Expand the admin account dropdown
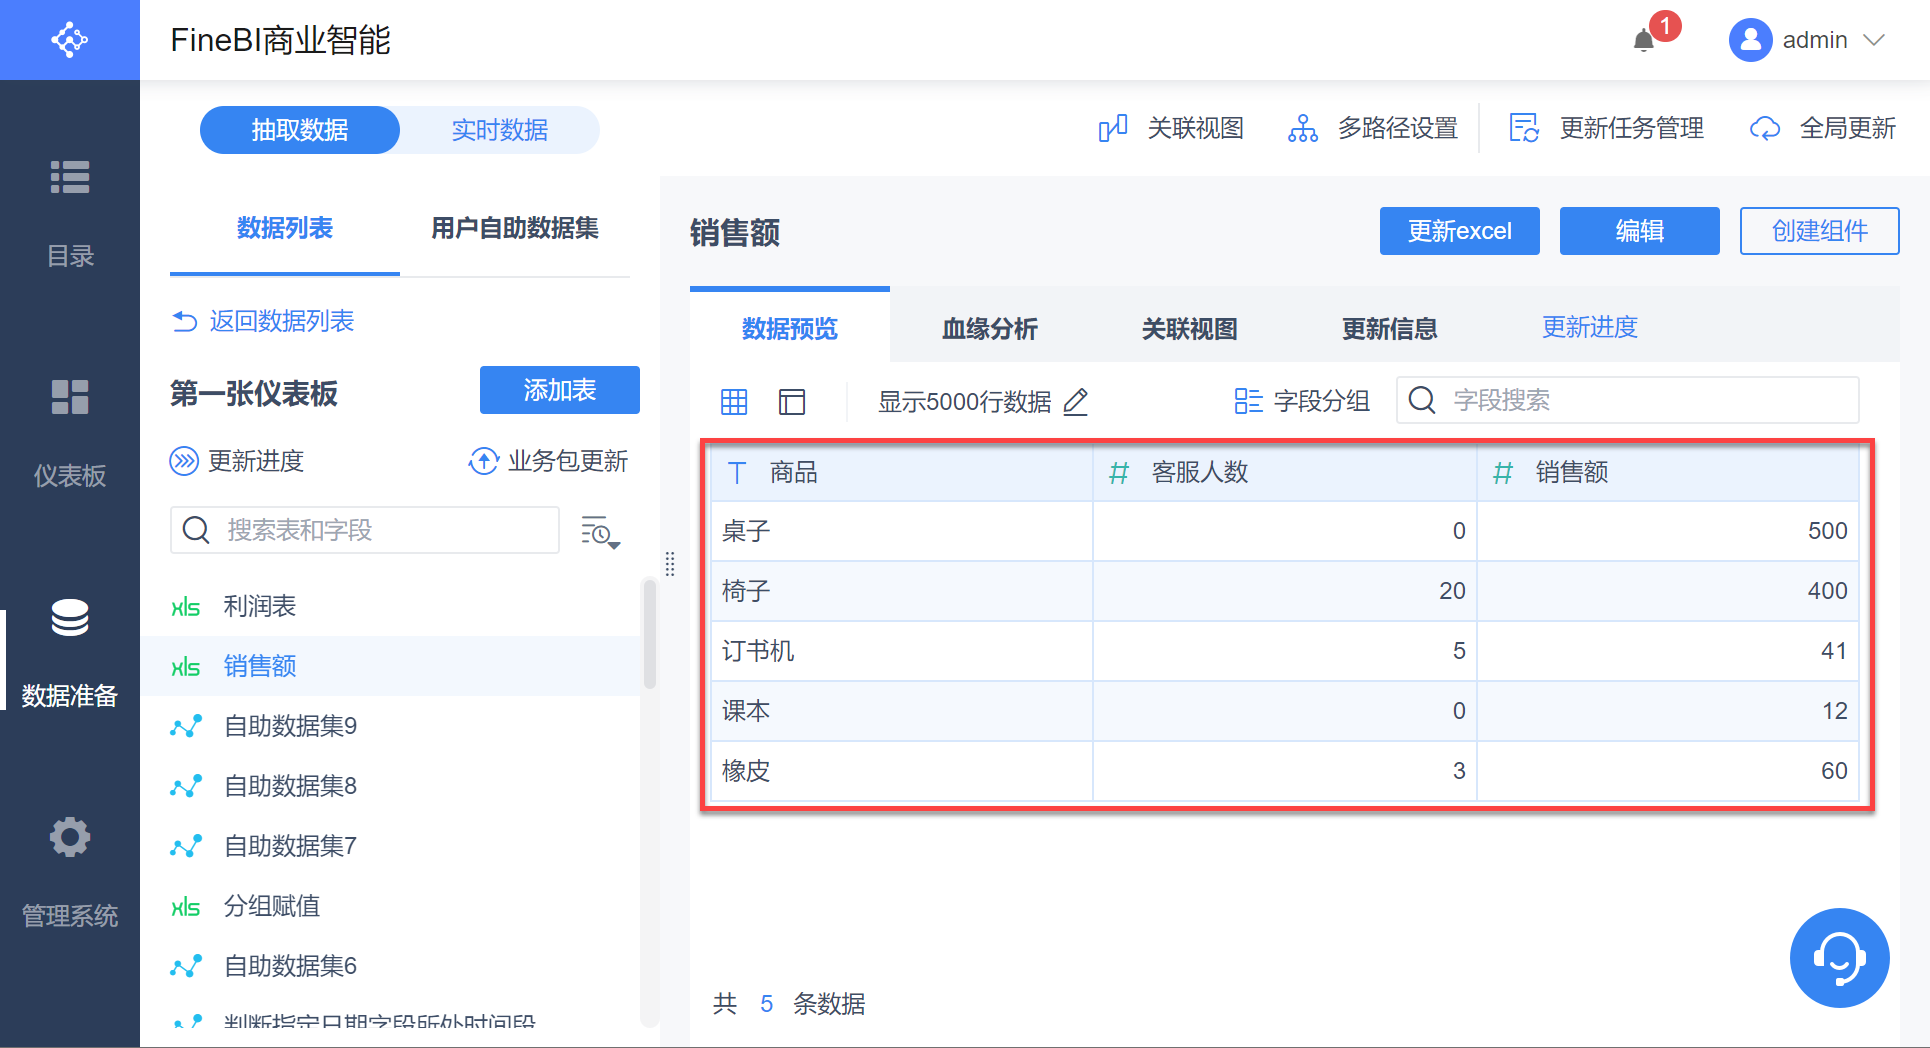The image size is (1930, 1048). pyautogui.click(x=1875, y=40)
